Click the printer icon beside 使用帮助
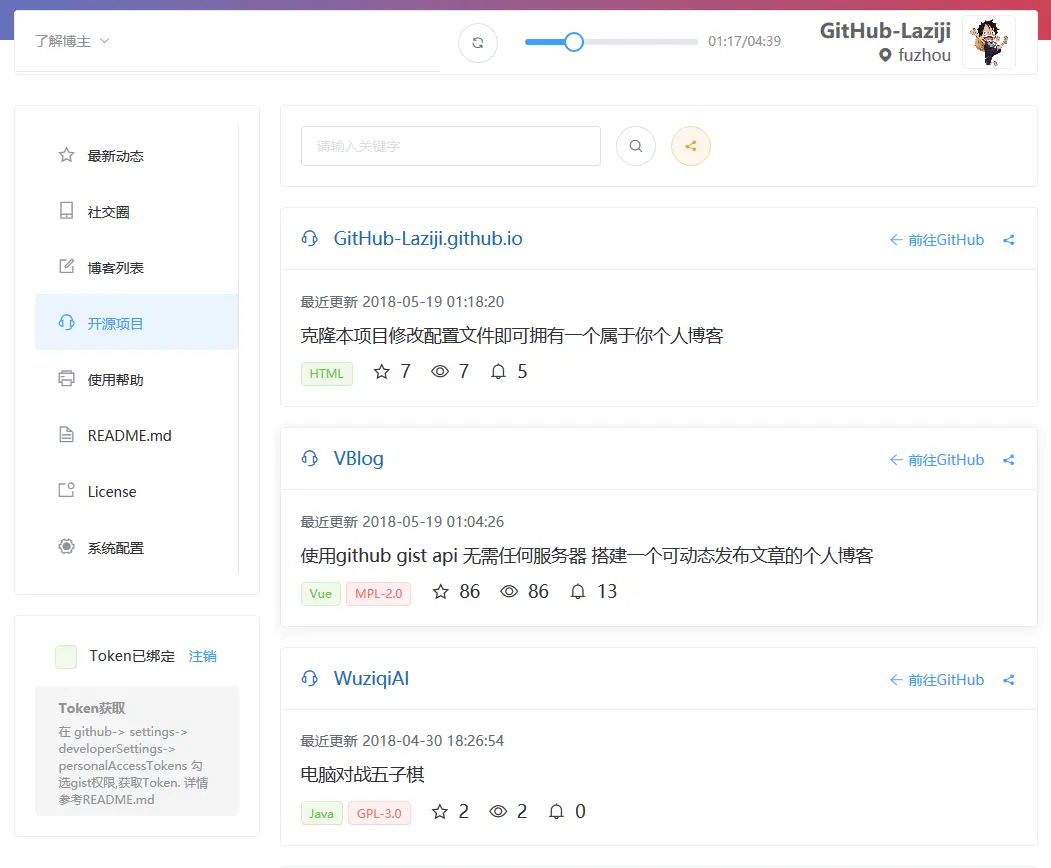This screenshot has width=1051, height=868. (x=66, y=378)
